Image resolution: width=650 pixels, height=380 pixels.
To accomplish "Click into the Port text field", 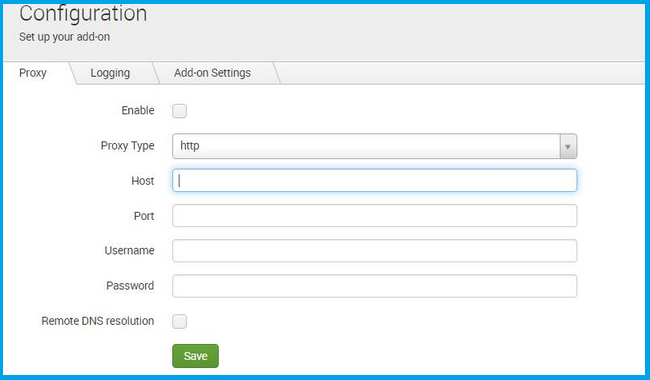I will (x=374, y=215).
